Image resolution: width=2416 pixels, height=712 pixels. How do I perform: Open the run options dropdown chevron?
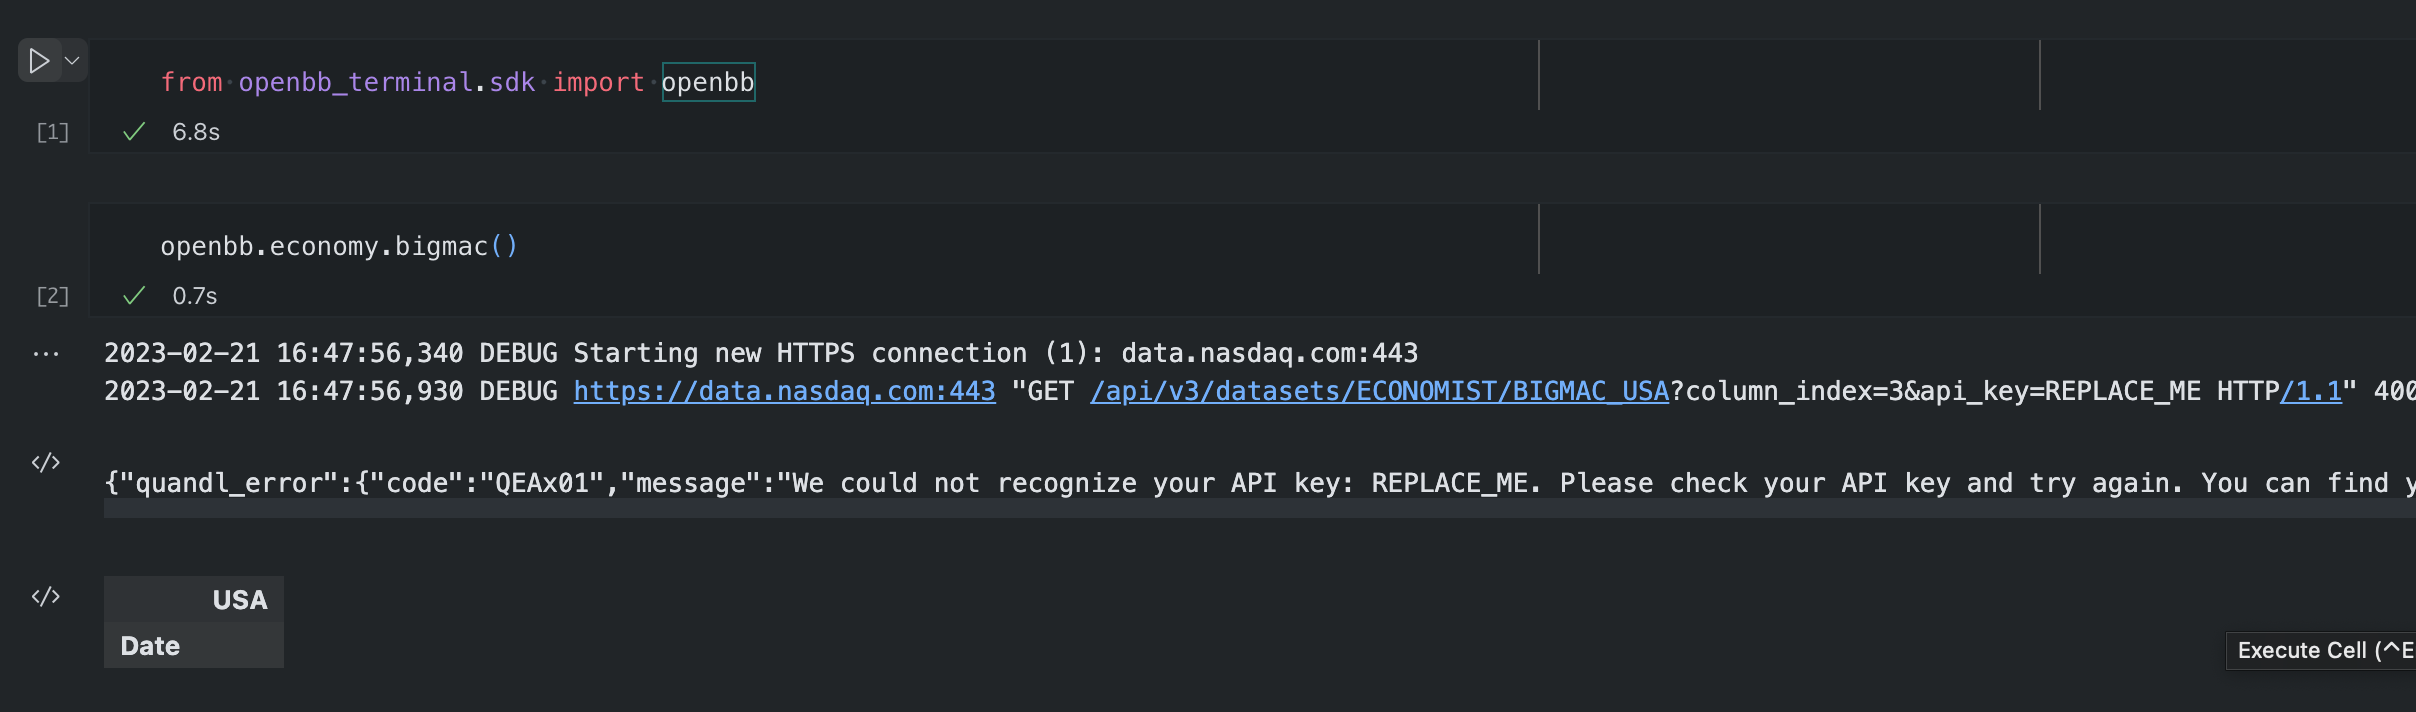coord(70,61)
